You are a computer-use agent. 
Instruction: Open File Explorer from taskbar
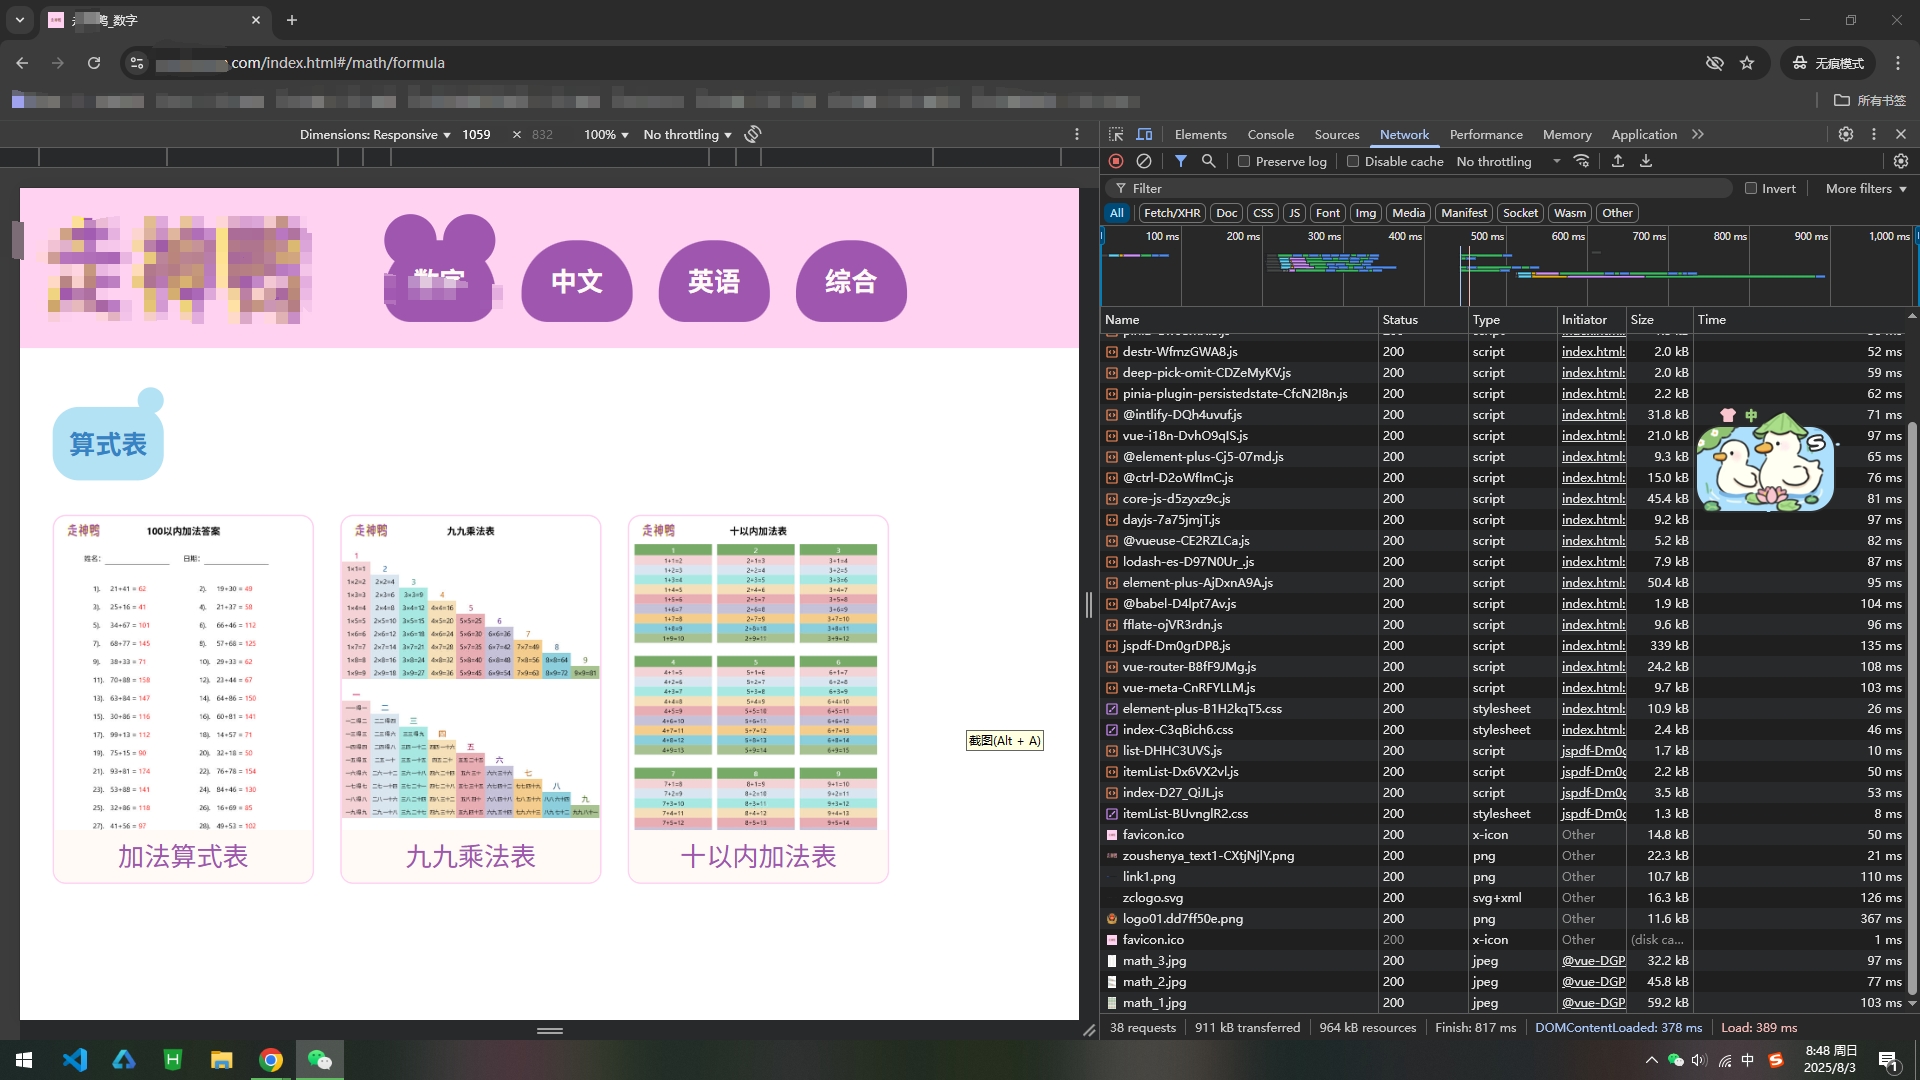coord(222,1060)
